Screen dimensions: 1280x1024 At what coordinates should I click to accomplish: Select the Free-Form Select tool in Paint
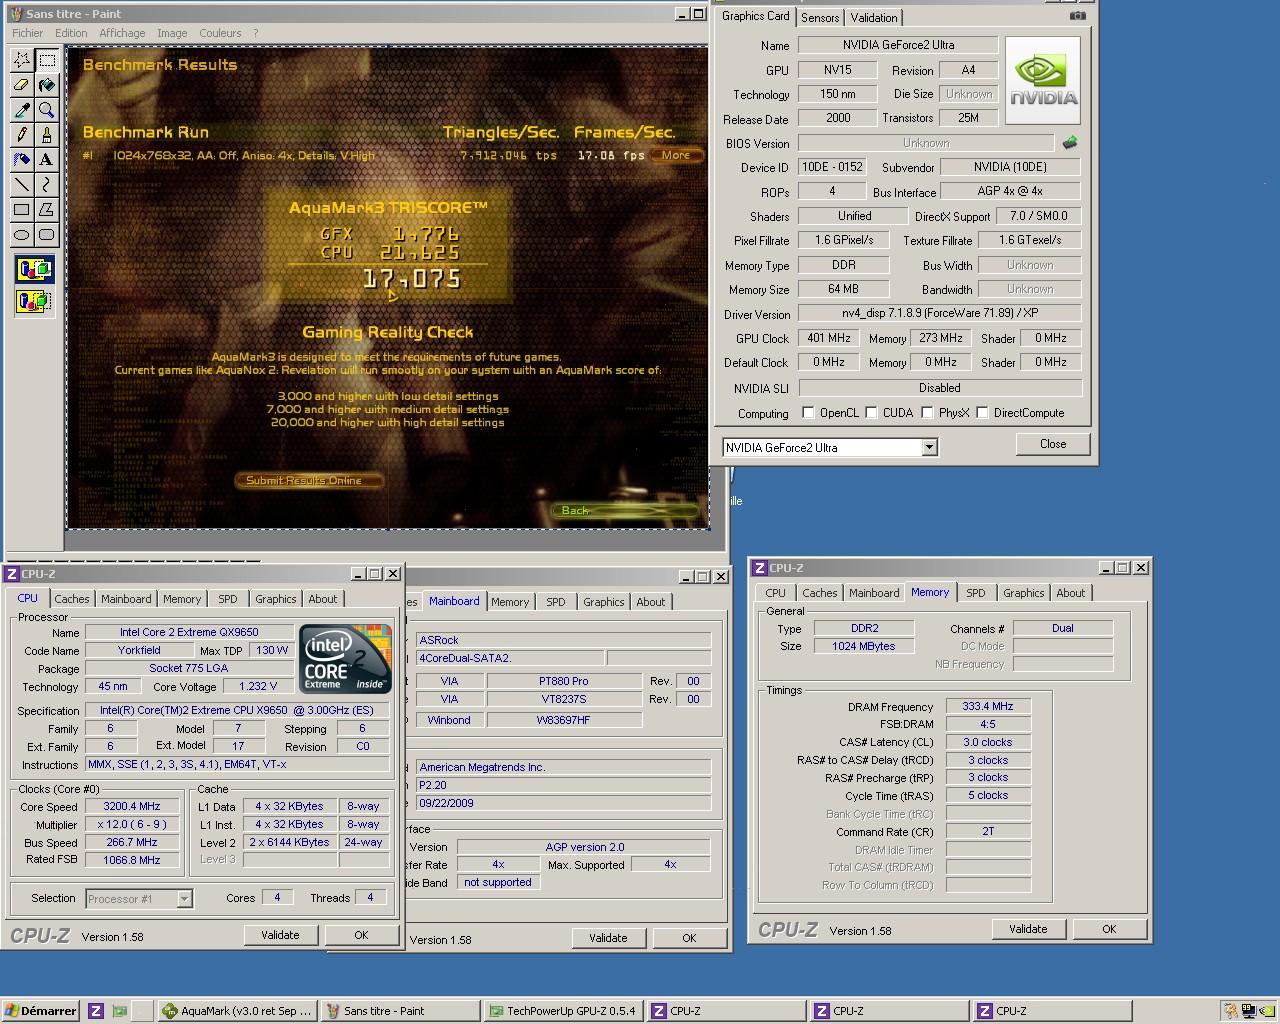[x=21, y=60]
